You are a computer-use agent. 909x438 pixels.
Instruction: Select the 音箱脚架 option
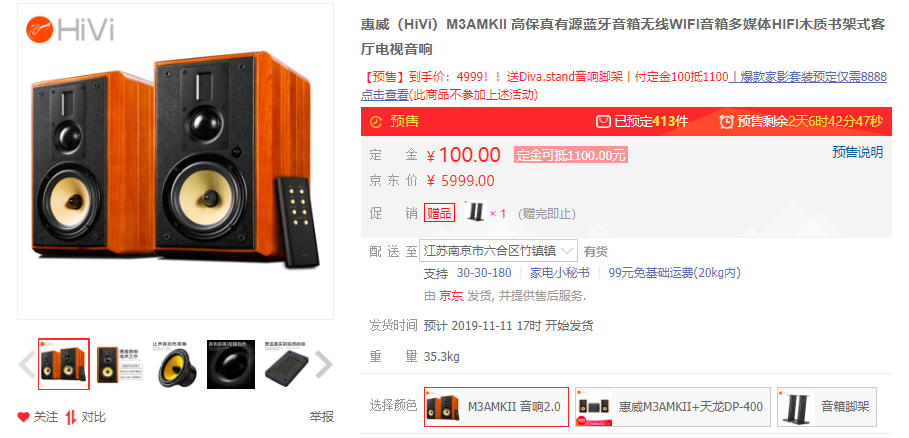827,407
